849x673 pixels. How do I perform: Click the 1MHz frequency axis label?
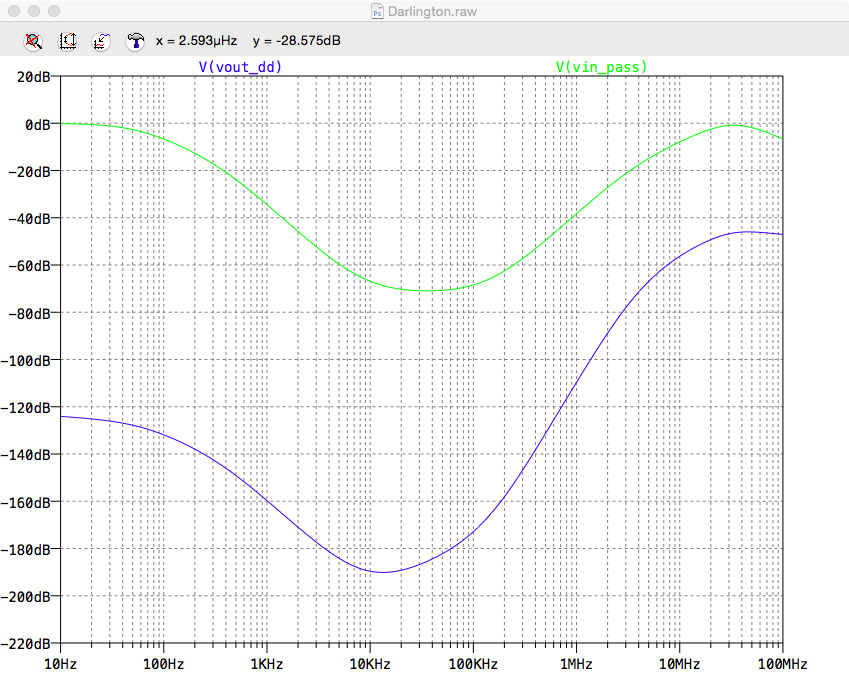pos(576,664)
